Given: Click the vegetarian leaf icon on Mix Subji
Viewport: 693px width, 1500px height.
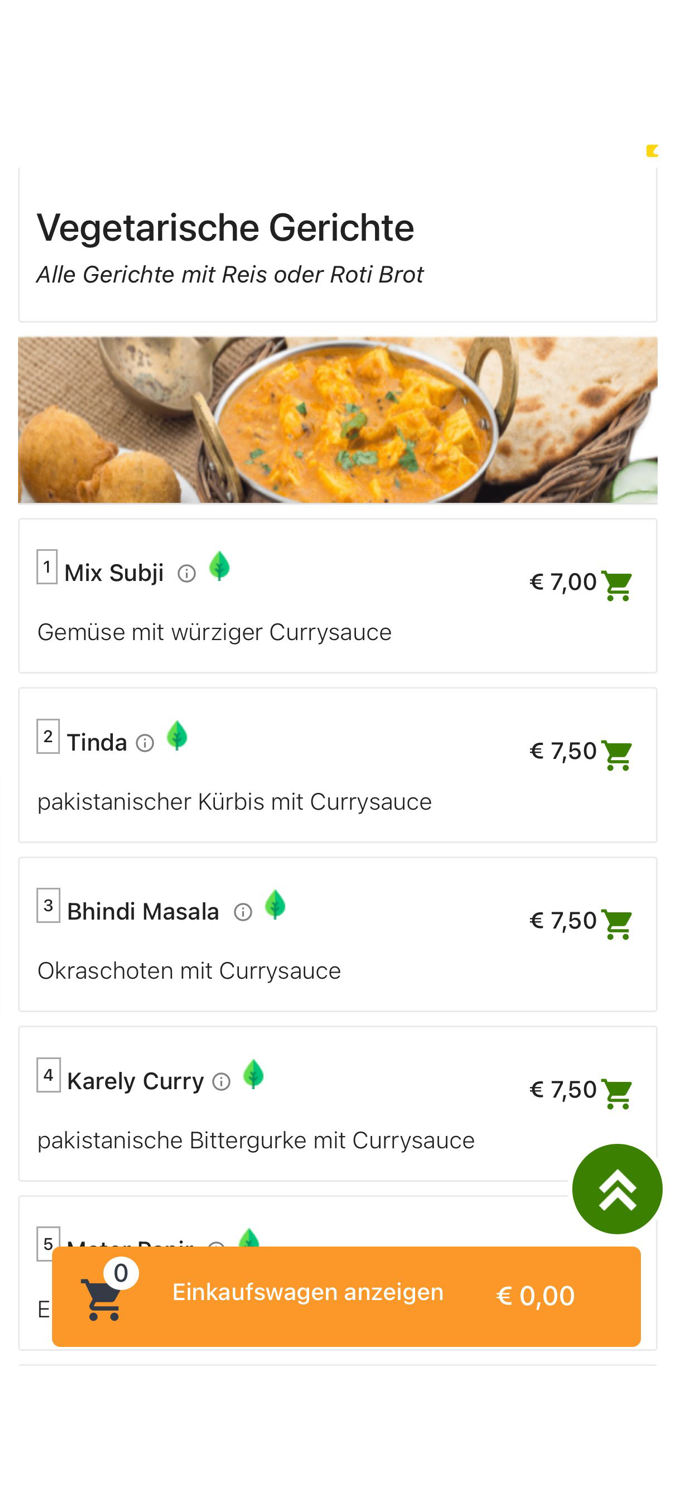Looking at the screenshot, I should pos(219,566).
